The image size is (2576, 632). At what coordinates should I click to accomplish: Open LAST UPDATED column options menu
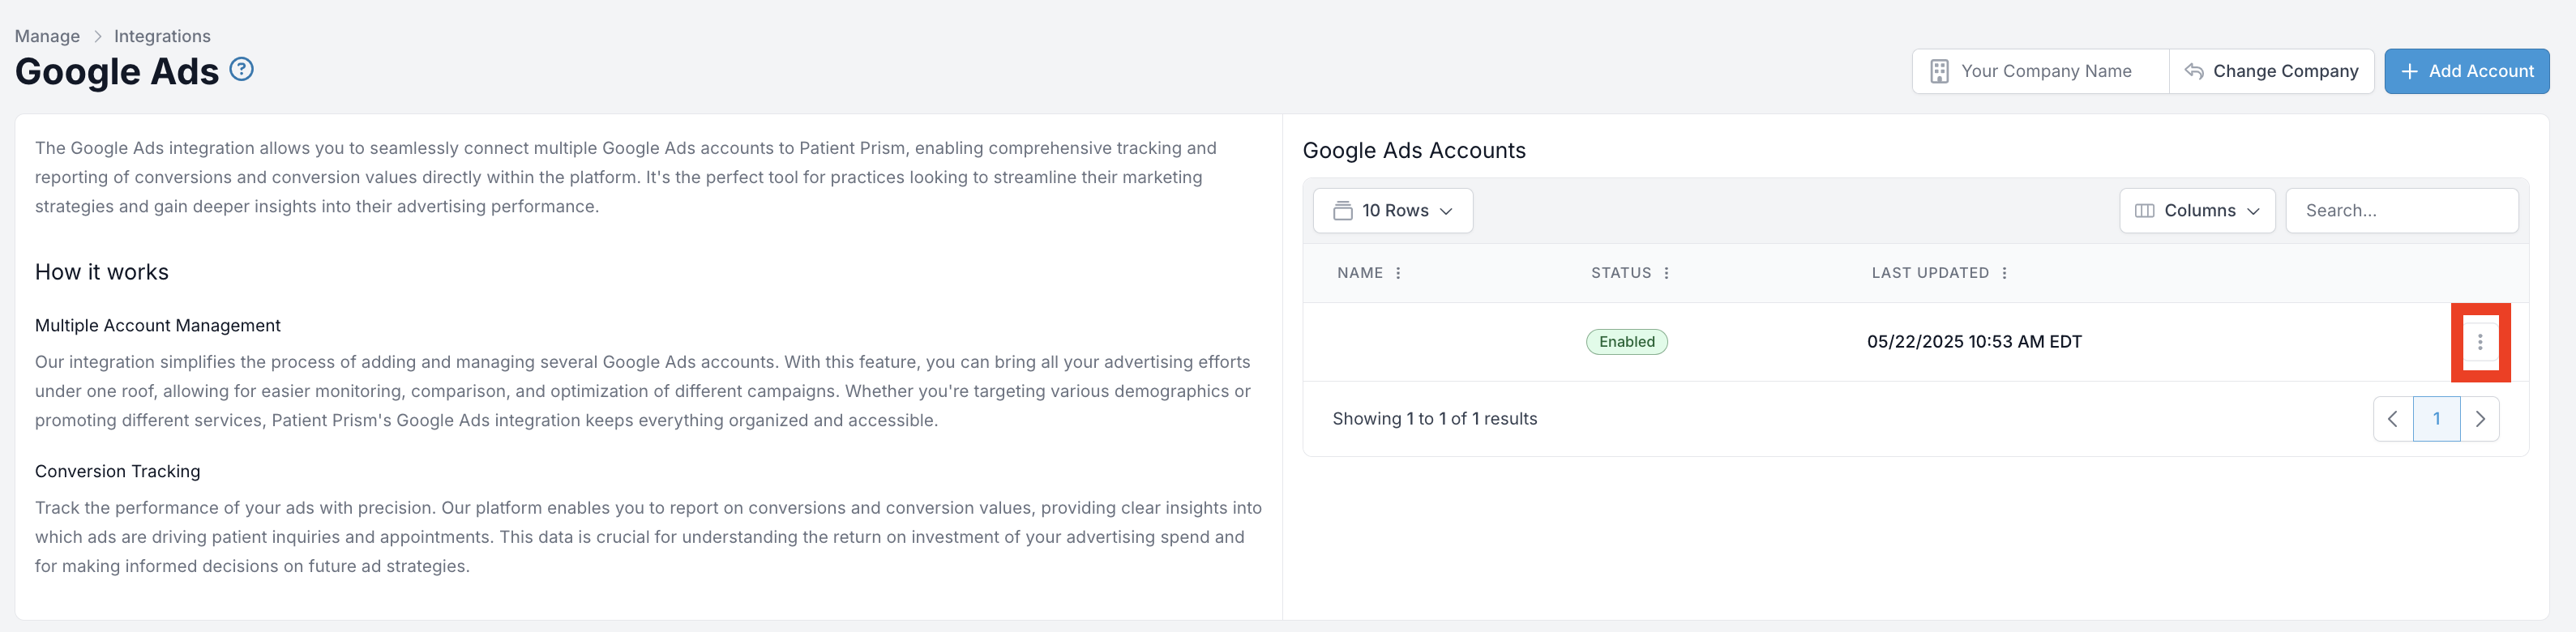(2003, 273)
